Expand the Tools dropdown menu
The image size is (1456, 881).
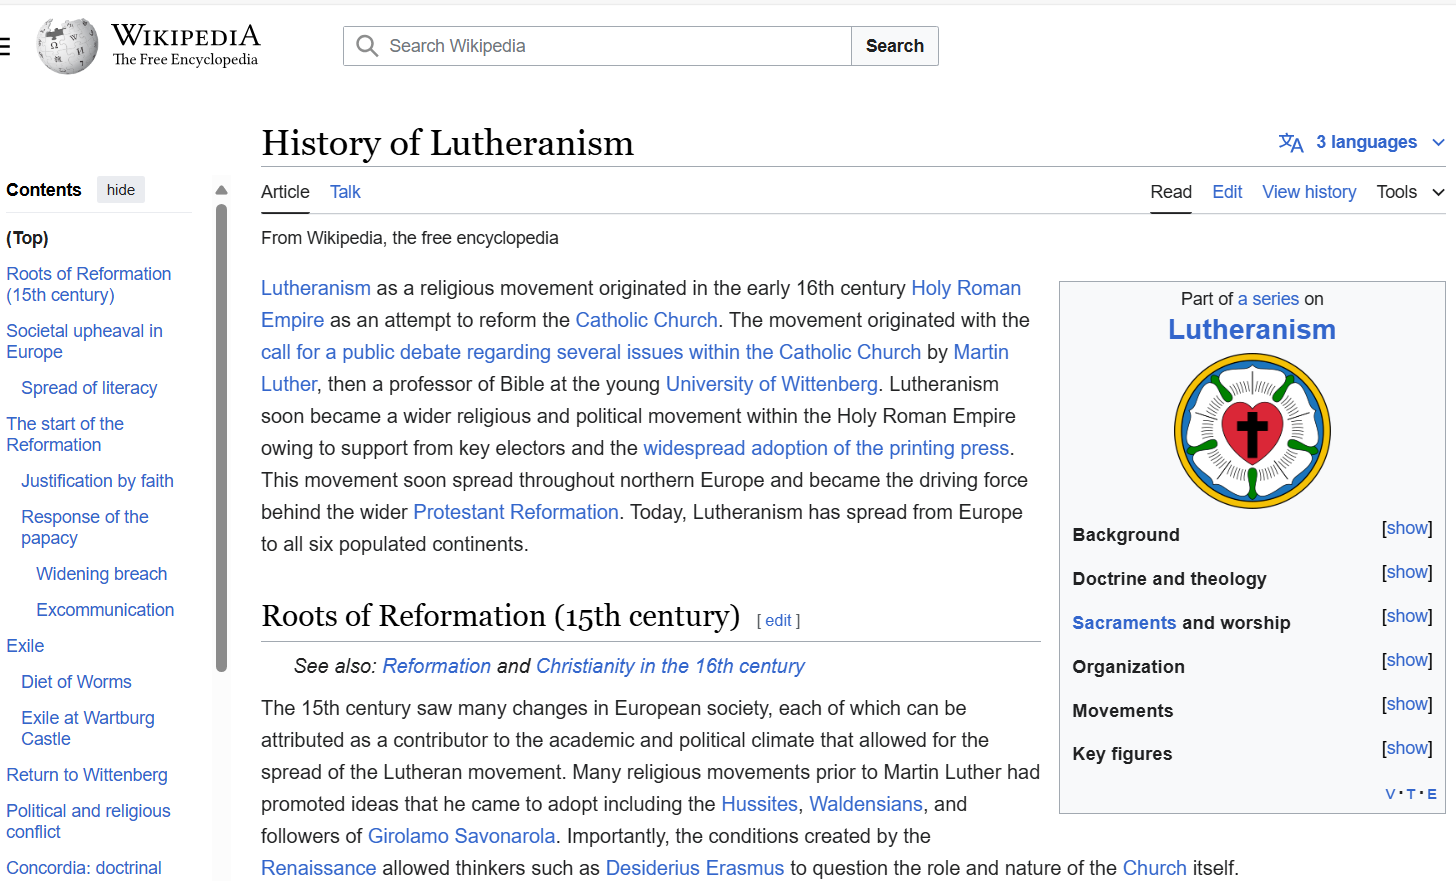[x=1410, y=192]
